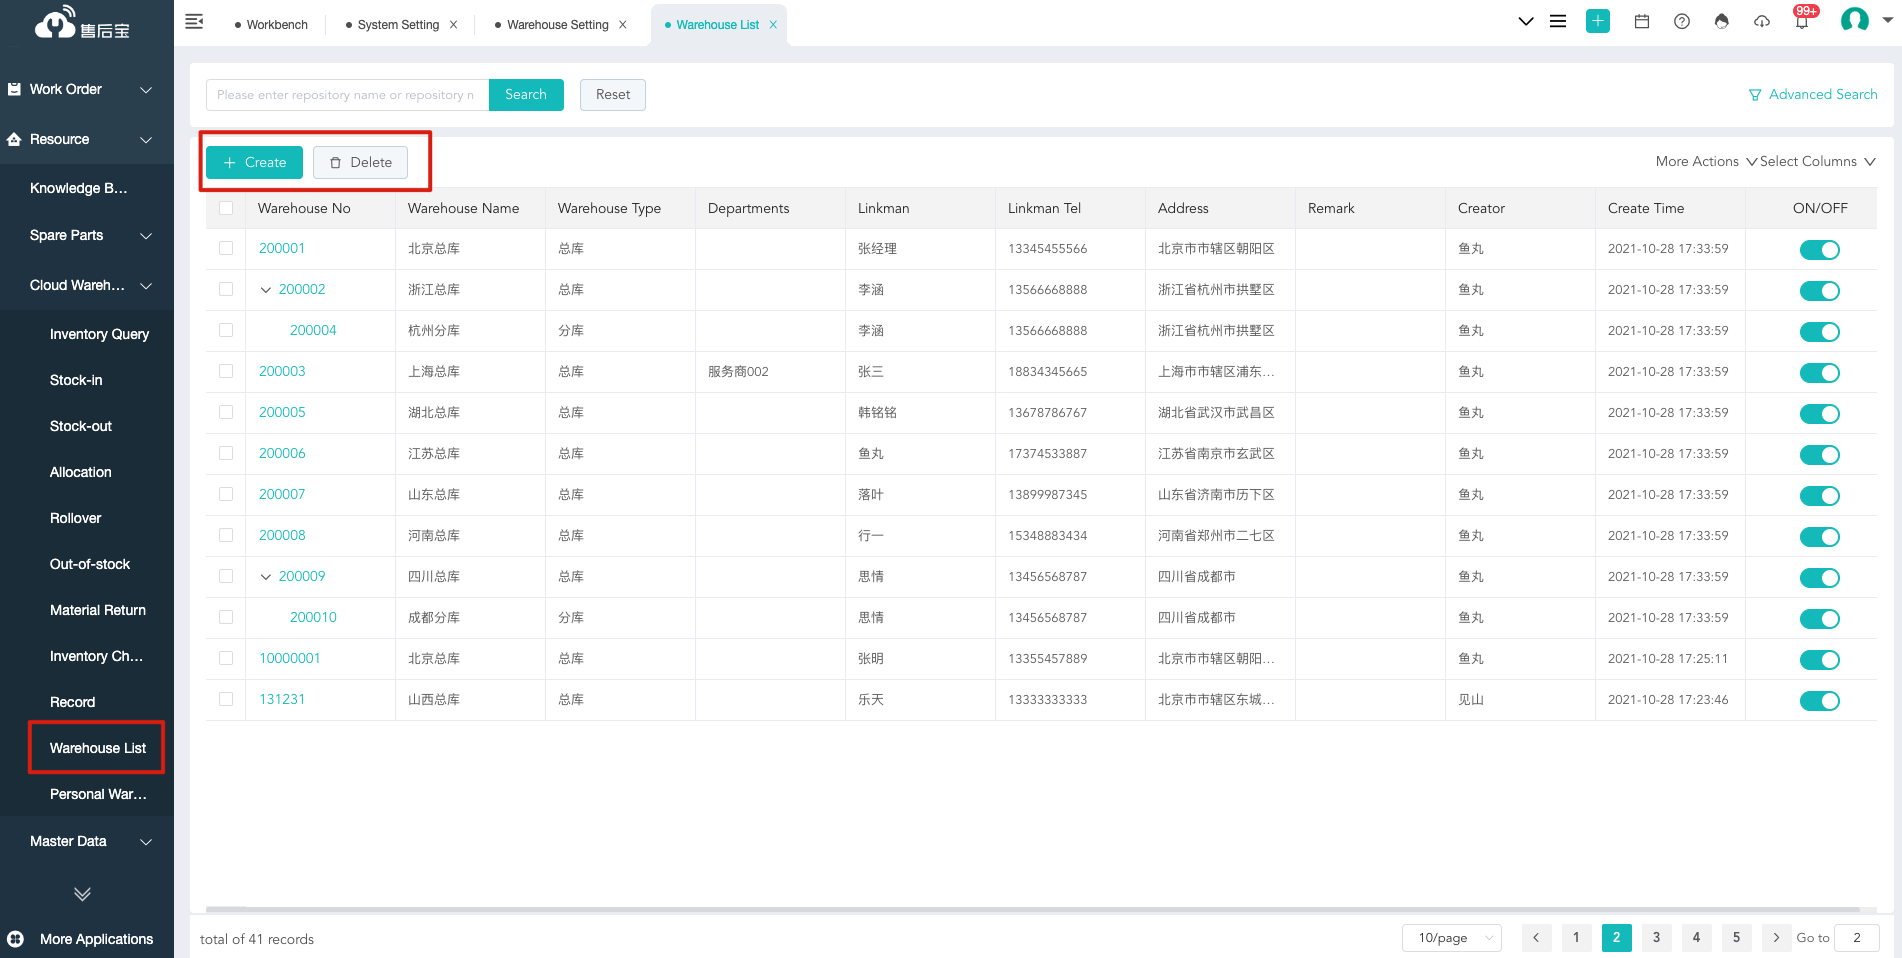The height and width of the screenshot is (958, 1902).
Task: Switch off warehouse 10000001 toggle
Action: click(x=1820, y=660)
